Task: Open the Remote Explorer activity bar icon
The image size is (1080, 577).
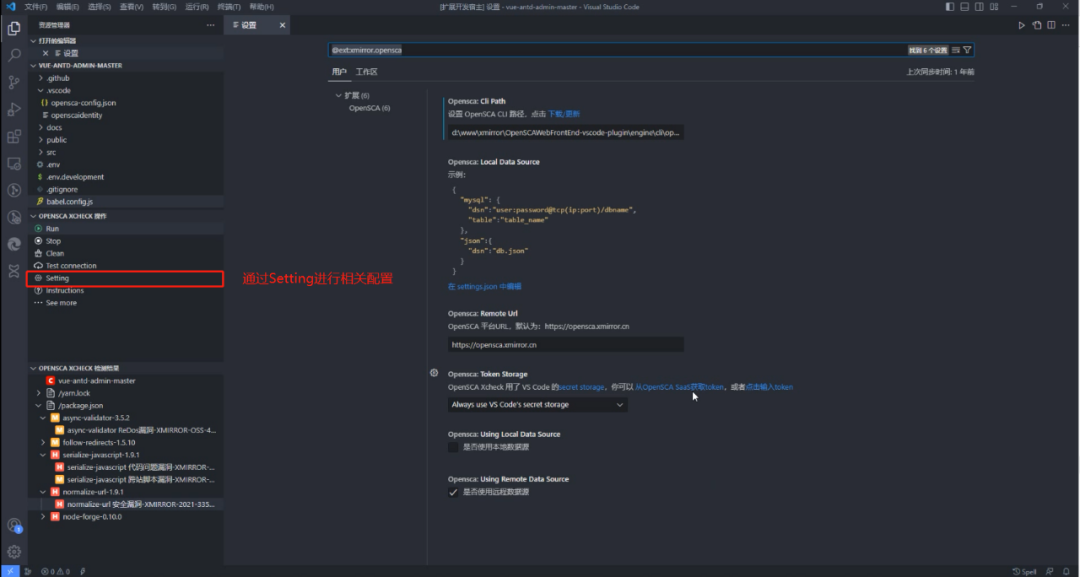Action: 14,164
